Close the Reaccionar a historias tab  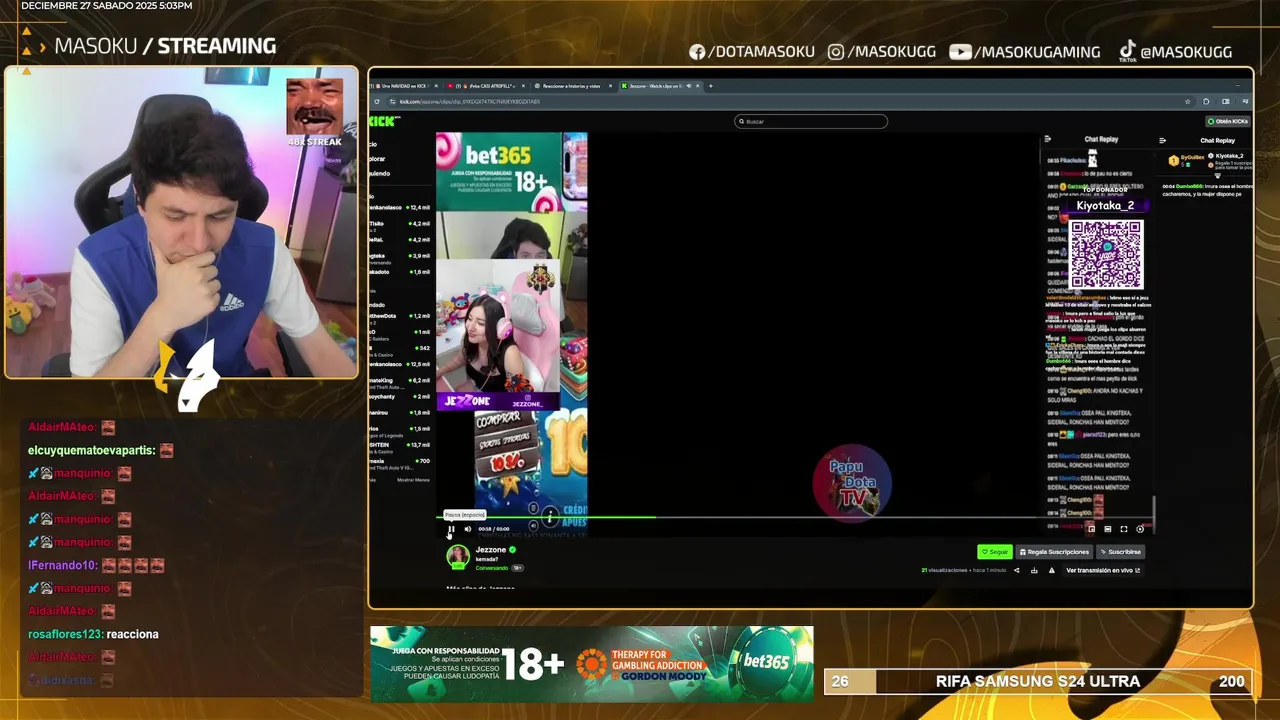pyautogui.click(x=610, y=86)
